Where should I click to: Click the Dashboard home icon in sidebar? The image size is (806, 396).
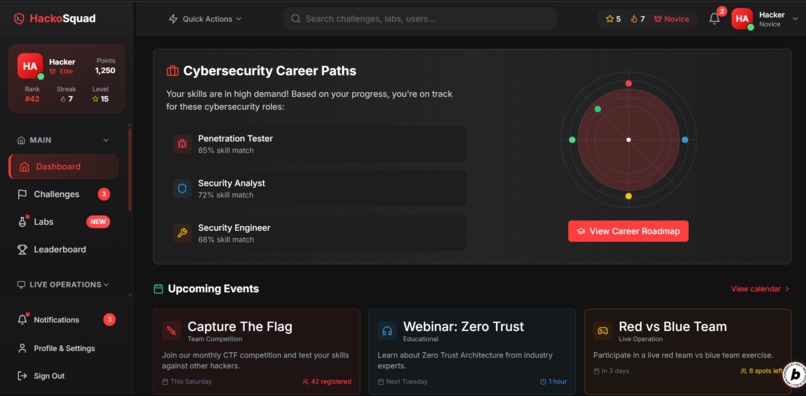pos(24,167)
